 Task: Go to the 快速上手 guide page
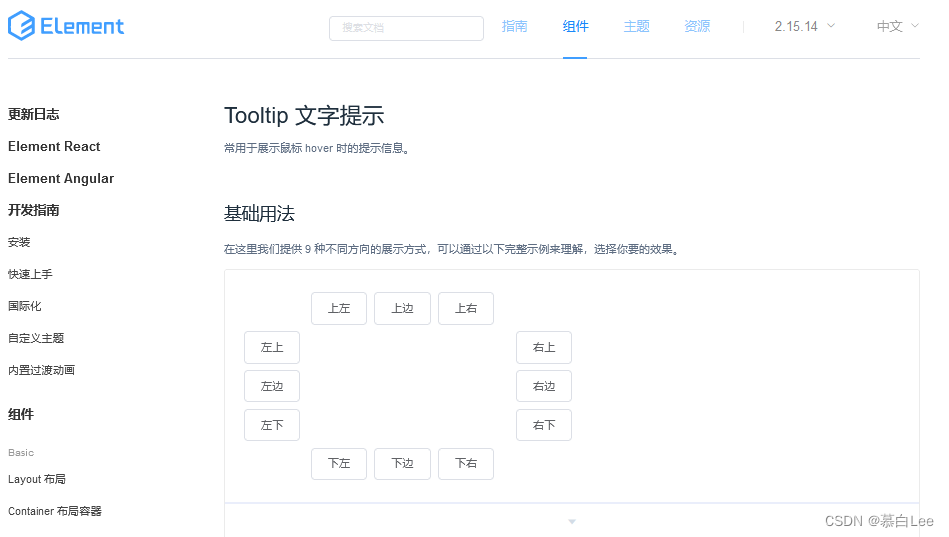(30, 274)
